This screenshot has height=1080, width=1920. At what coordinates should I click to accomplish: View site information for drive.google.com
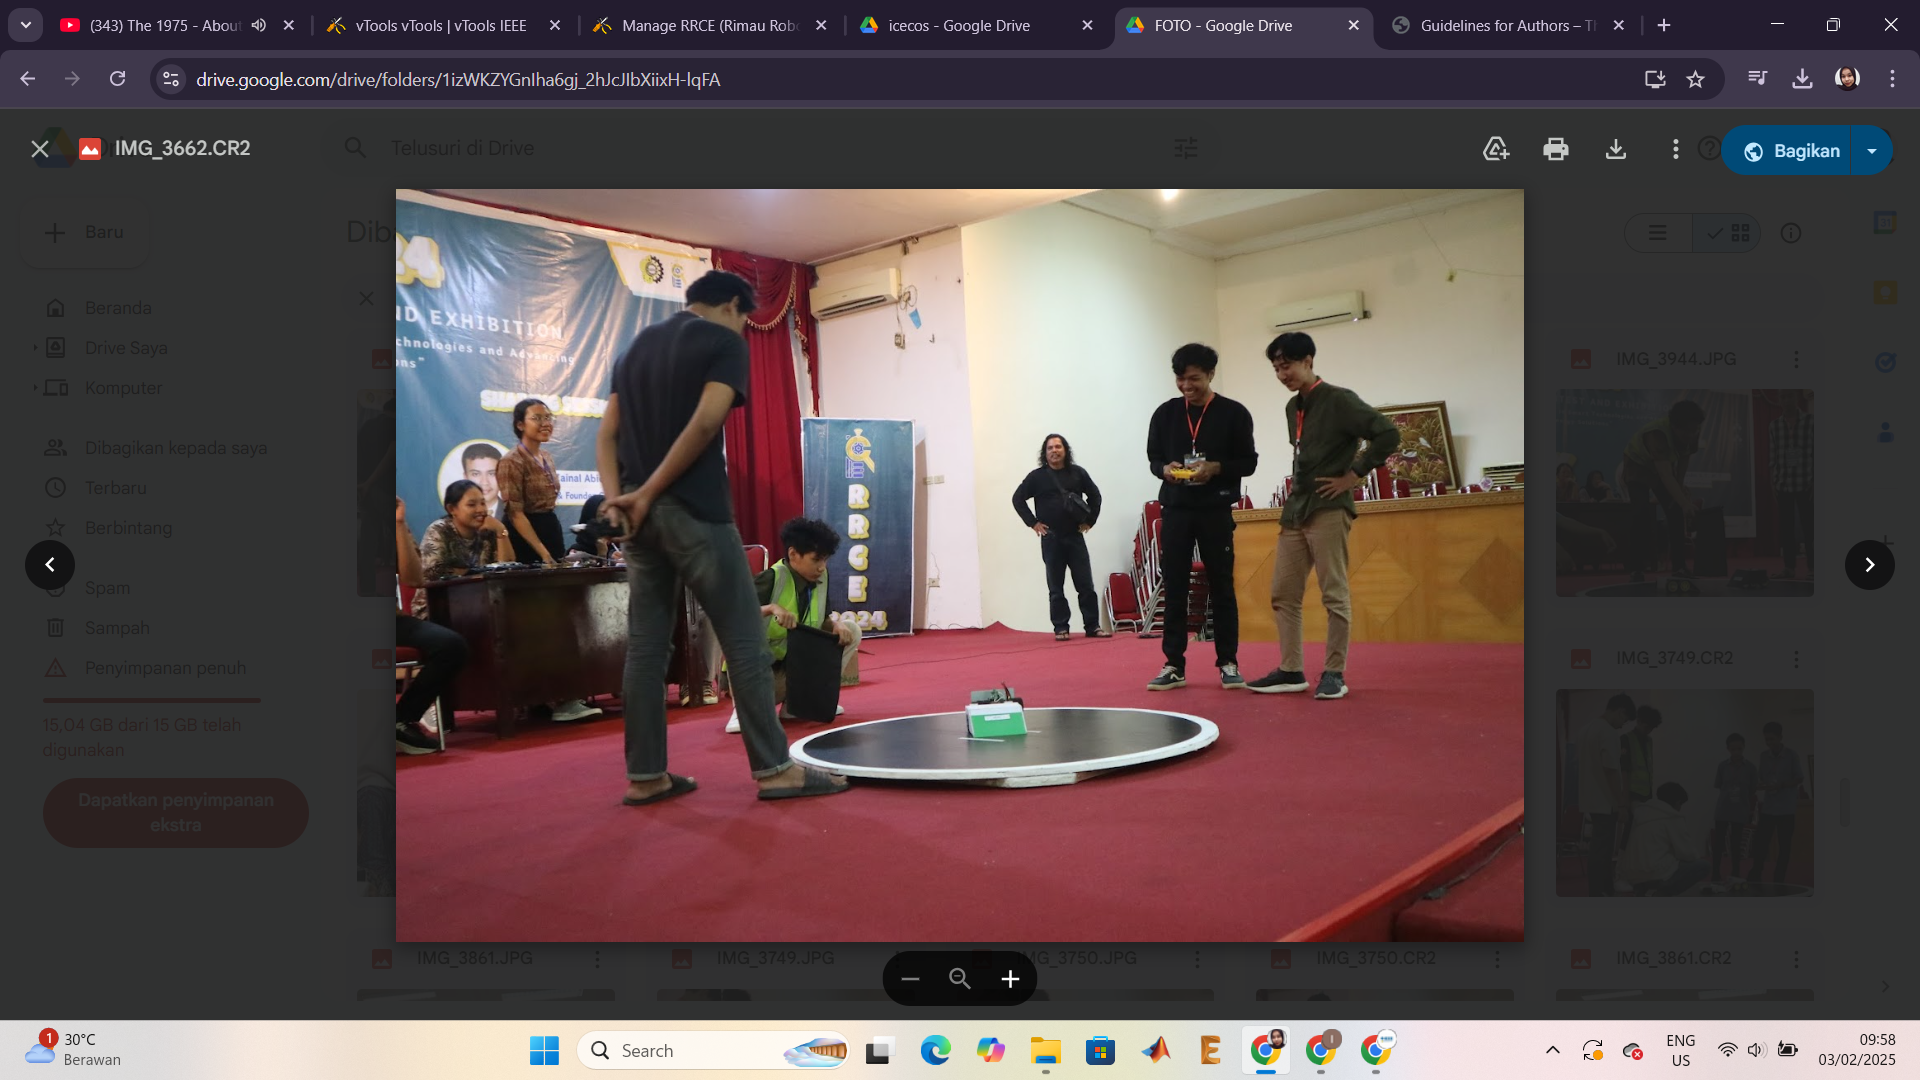coord(172,79)
